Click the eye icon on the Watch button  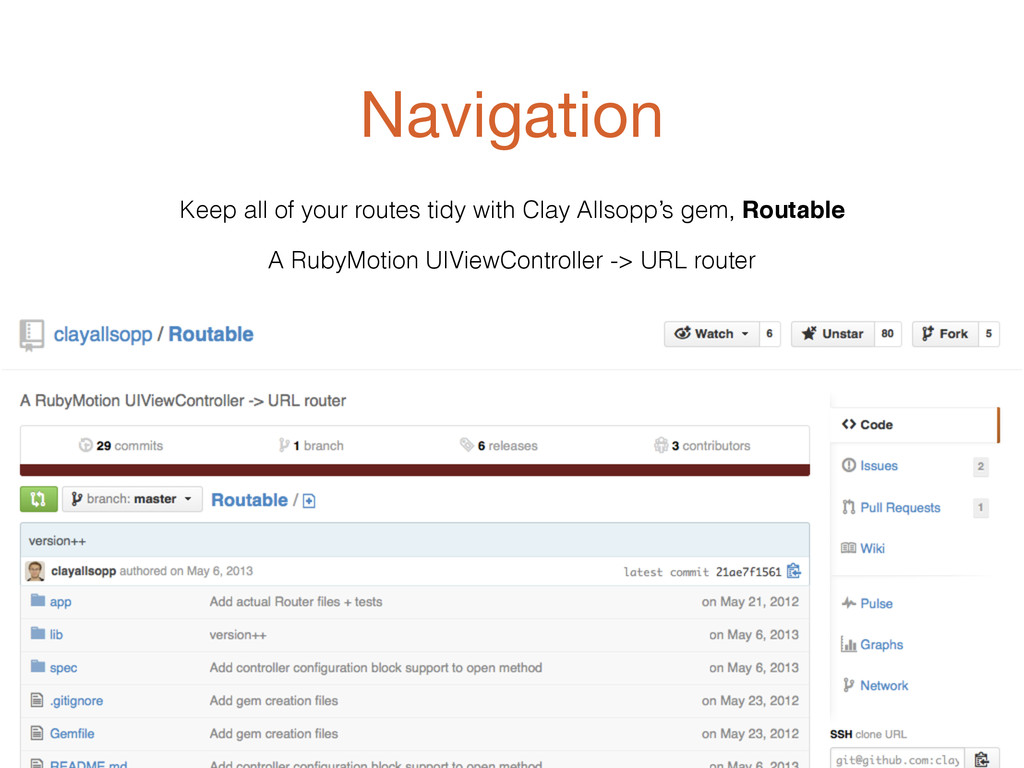[x=682, y=333]
